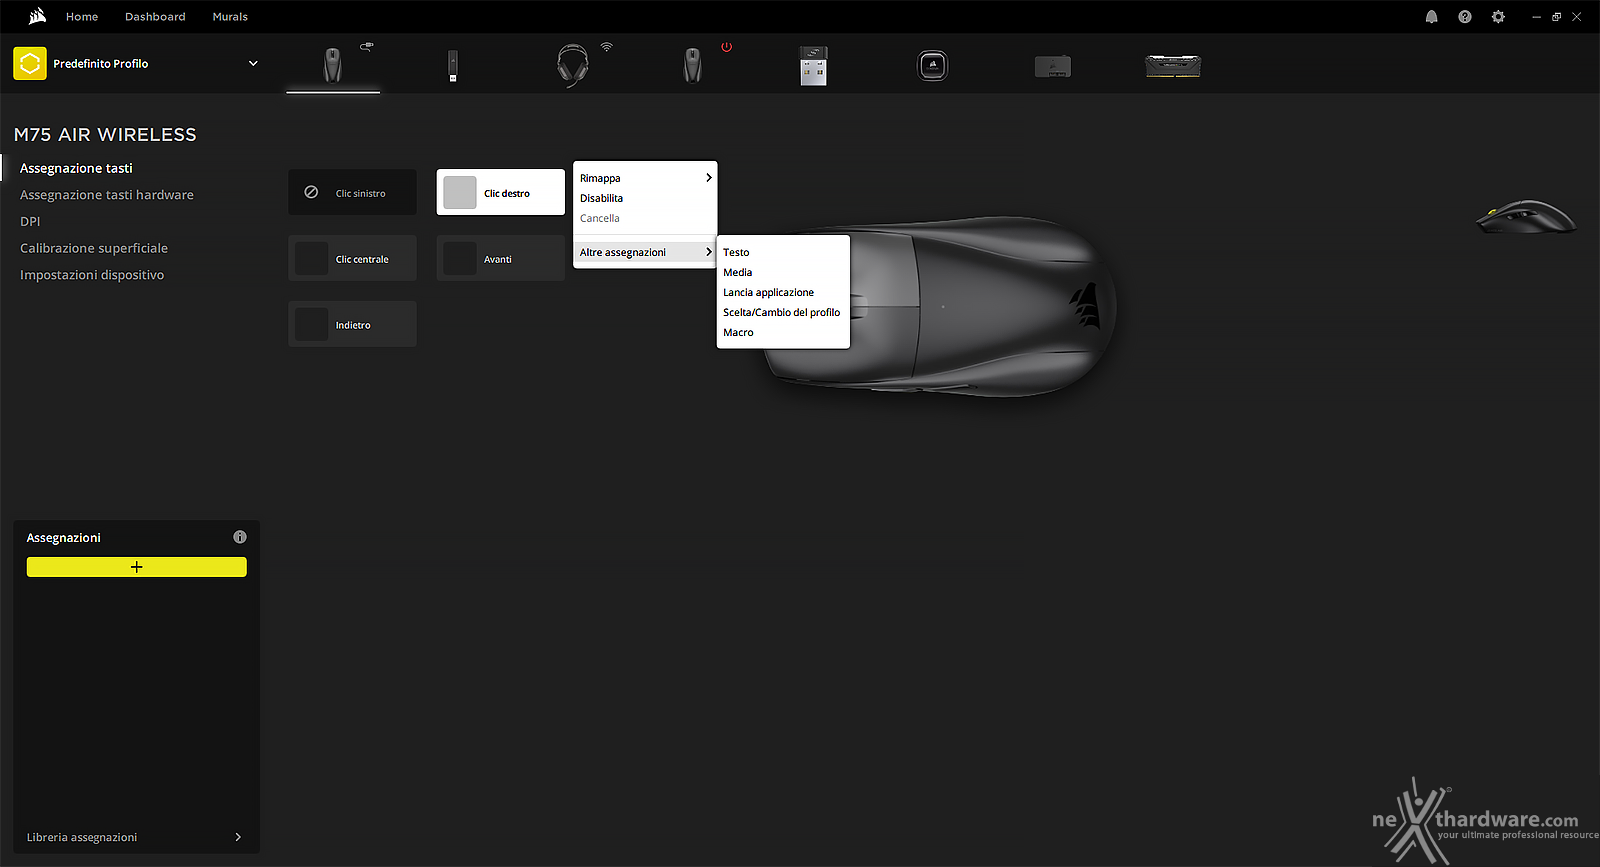
Task: Click the mouse side-view thumbnail
Action: point(1526,216)
